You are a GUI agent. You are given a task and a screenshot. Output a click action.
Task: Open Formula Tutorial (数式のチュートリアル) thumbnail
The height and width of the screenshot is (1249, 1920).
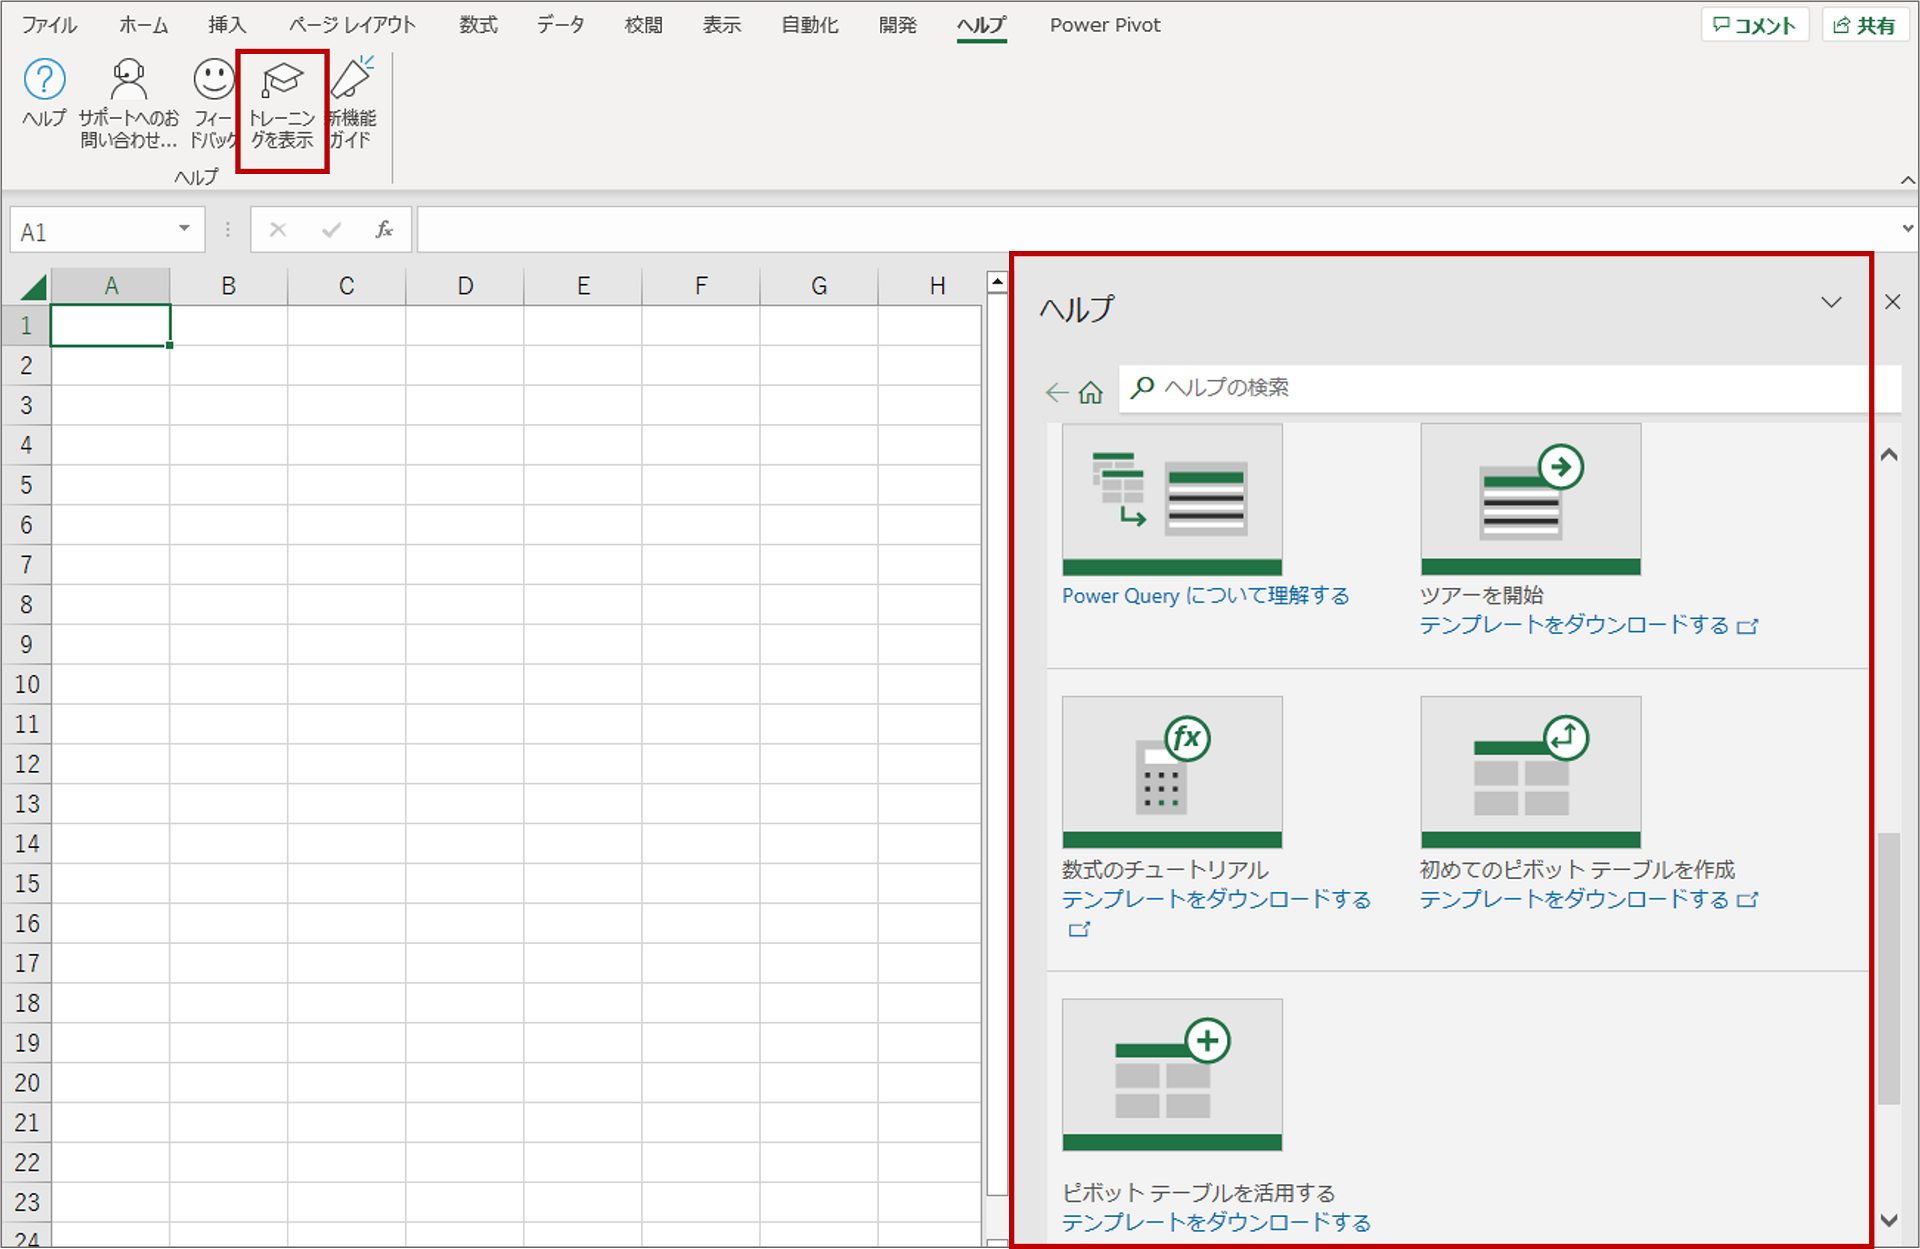tap(1172, 772)
